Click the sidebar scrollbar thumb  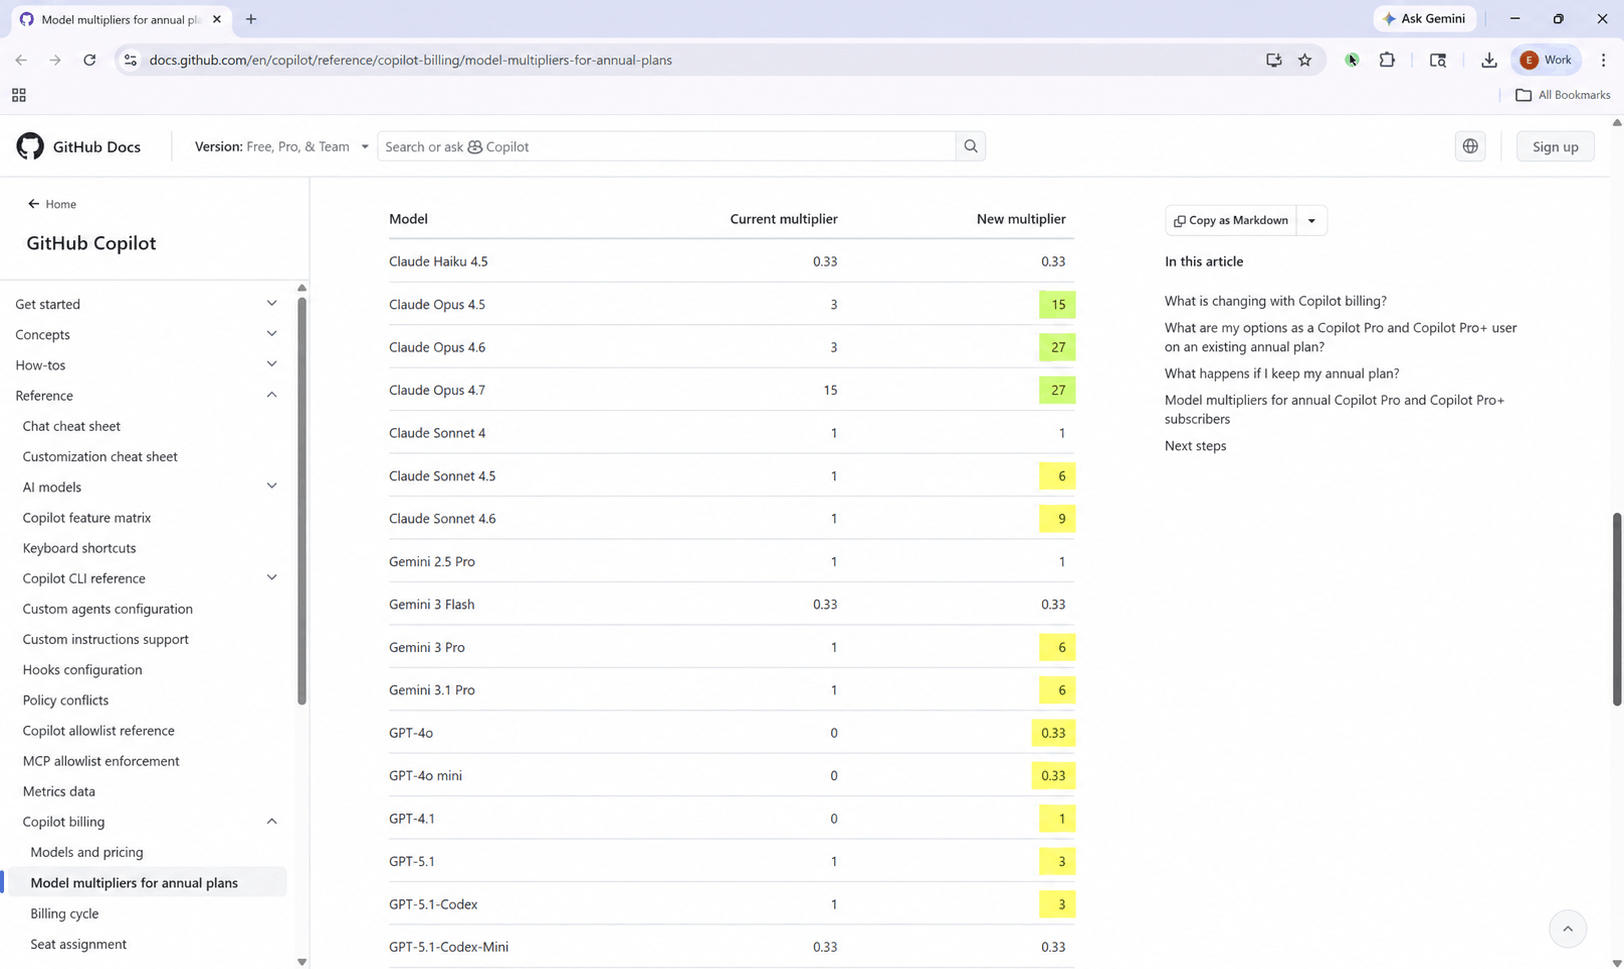pyautogui.click(x=302, y=500)
